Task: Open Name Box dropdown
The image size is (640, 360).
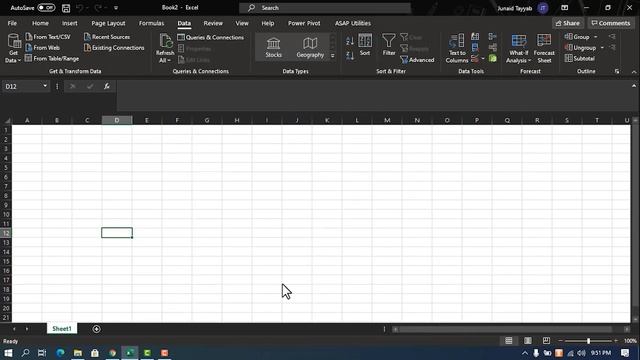Action: [x=45, y=86]
